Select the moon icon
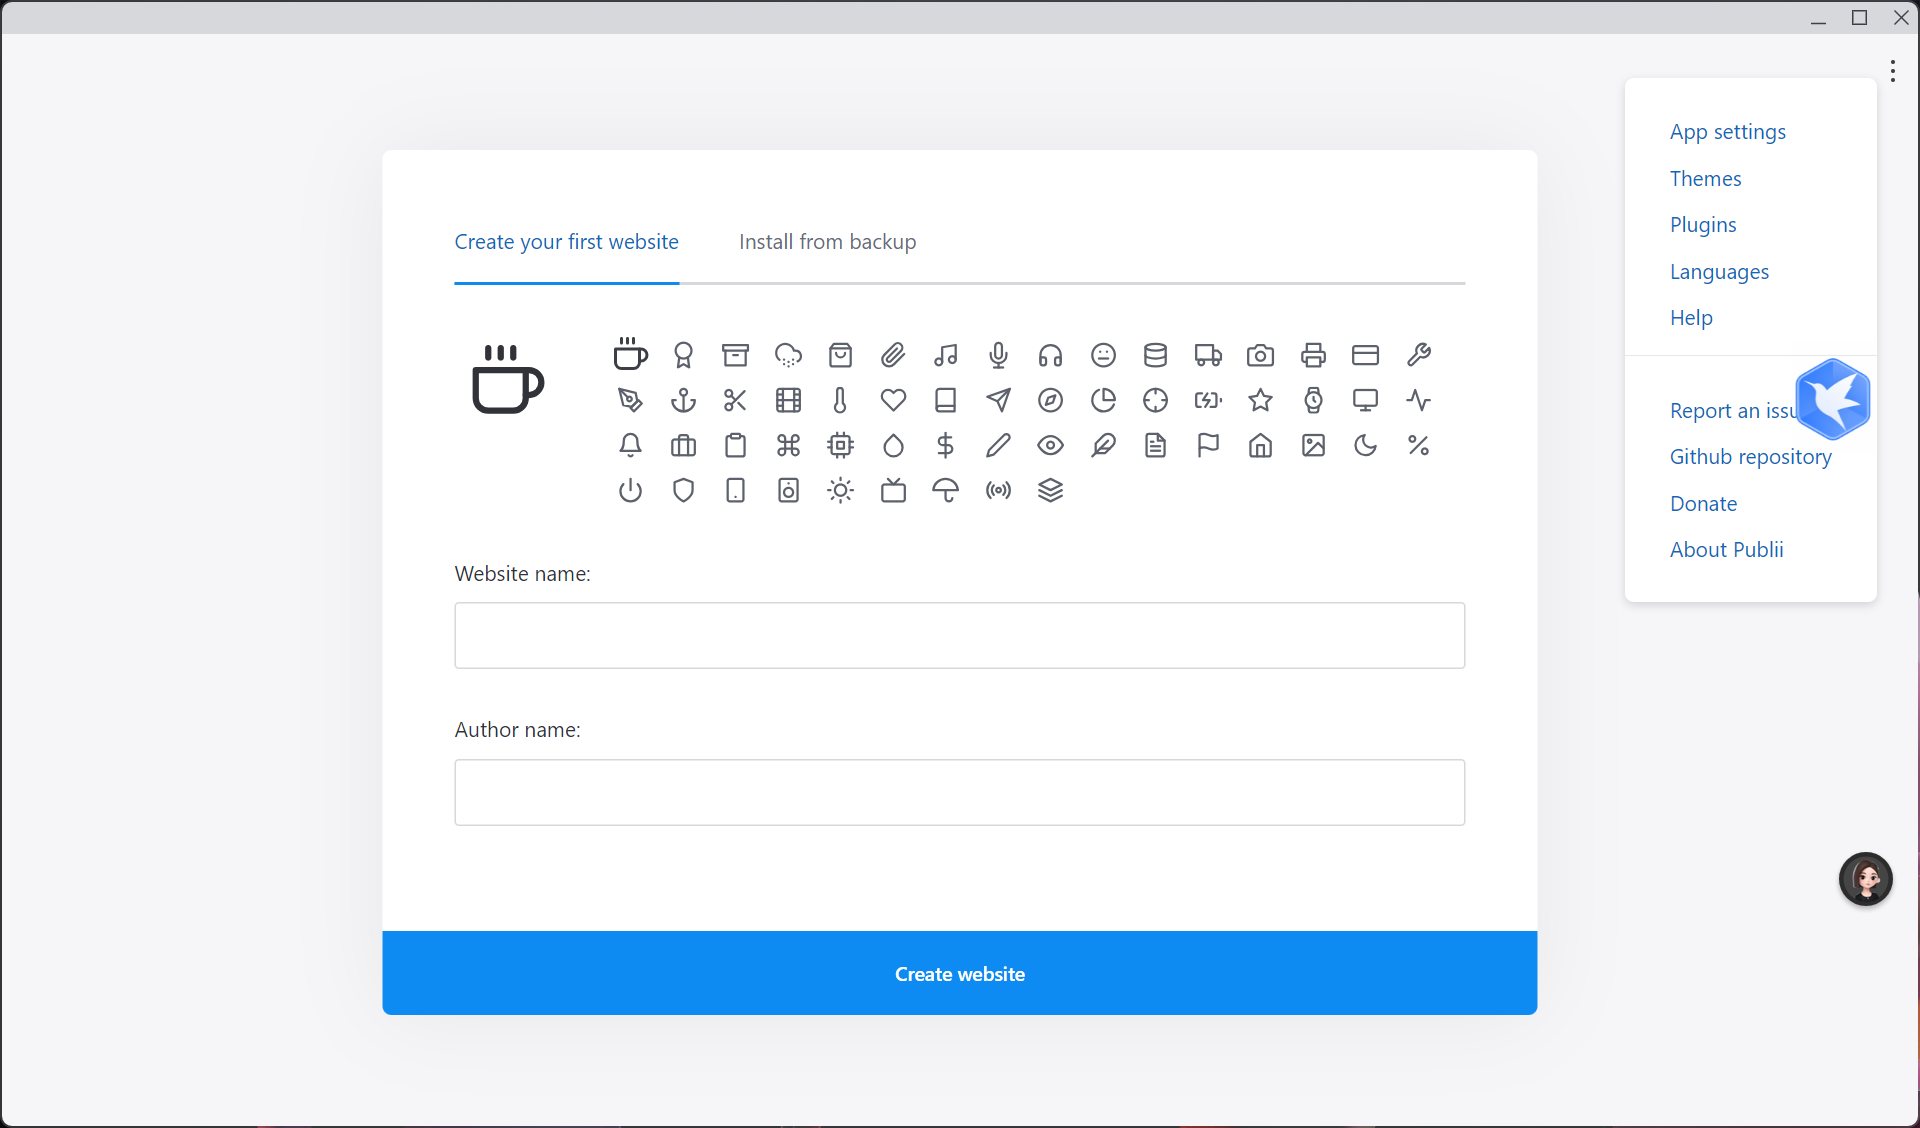Screen dimensions: 1920x1128 [1365, 445]
